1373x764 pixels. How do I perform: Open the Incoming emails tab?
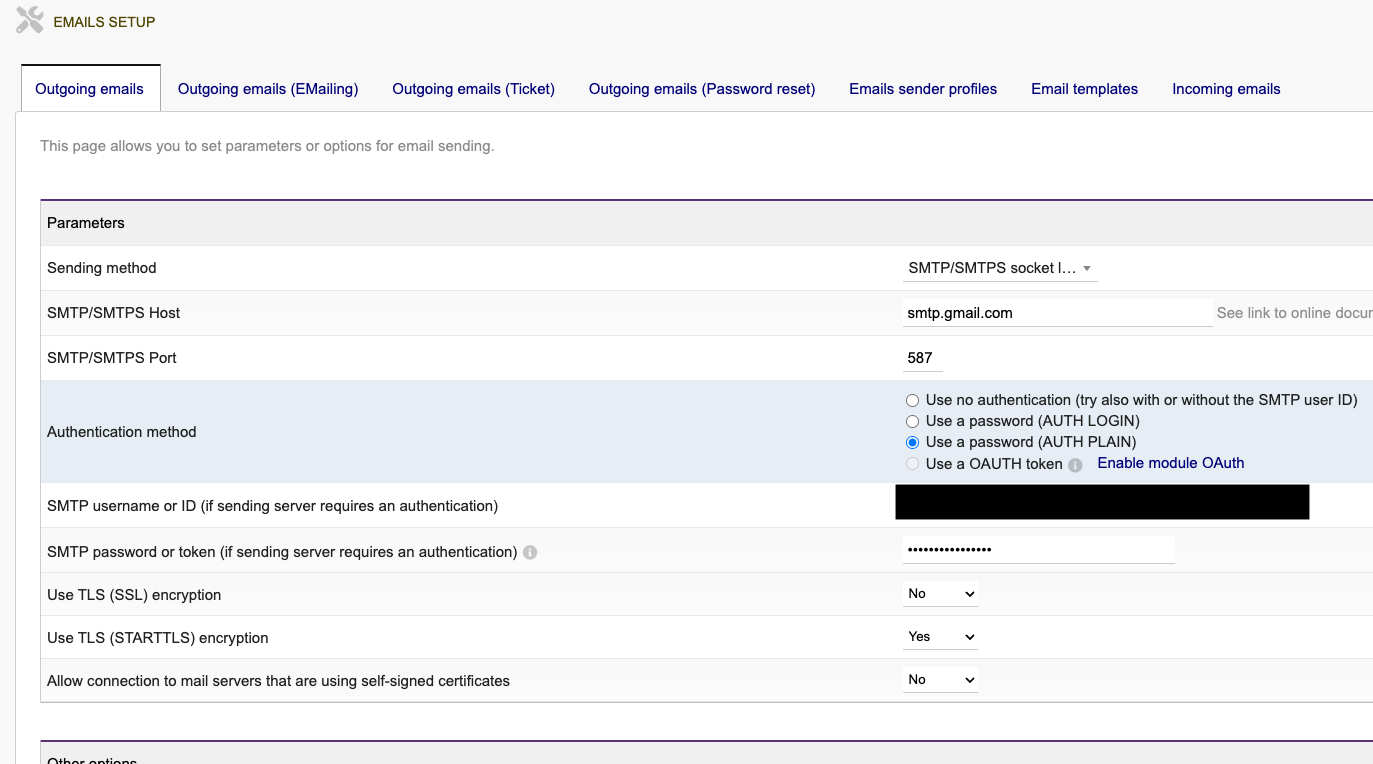click(1226, 89)
